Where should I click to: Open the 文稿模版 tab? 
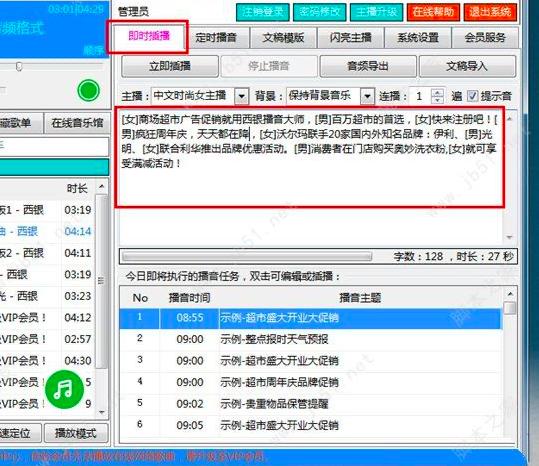(x=283, y=37)
